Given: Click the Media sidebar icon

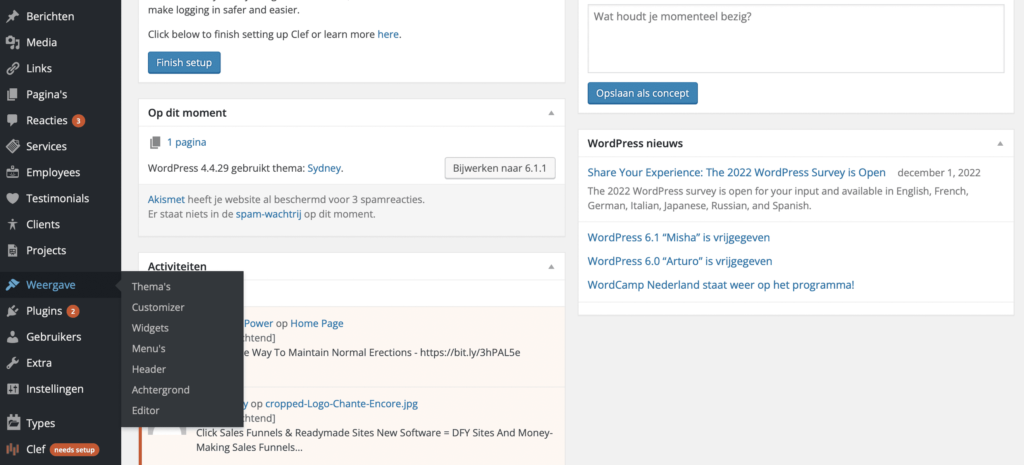Looking at the screenshot, I should (12, 42).
